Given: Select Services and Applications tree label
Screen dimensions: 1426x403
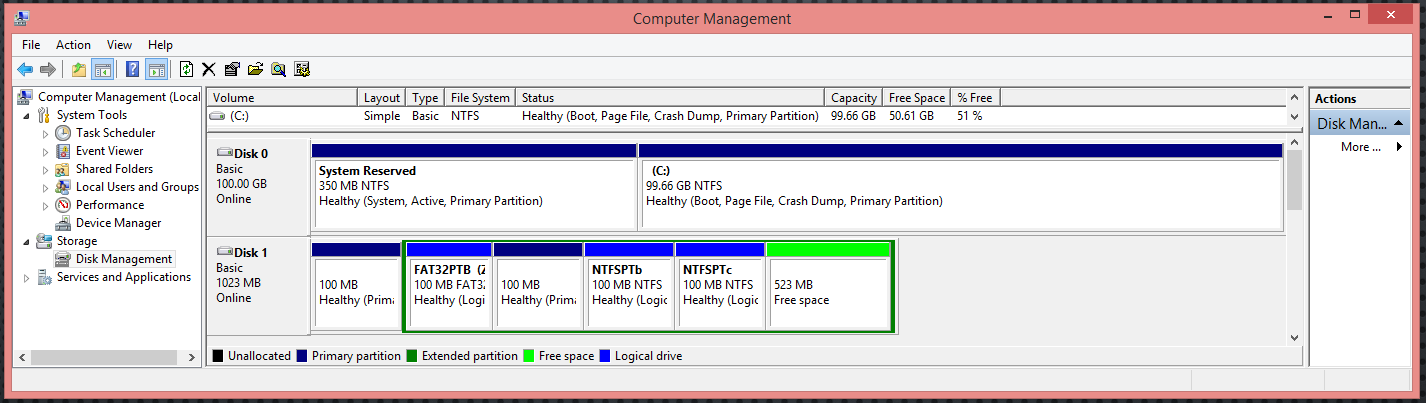Looking at the screenshot, I should pyautogui.click(x=123, y=277).
